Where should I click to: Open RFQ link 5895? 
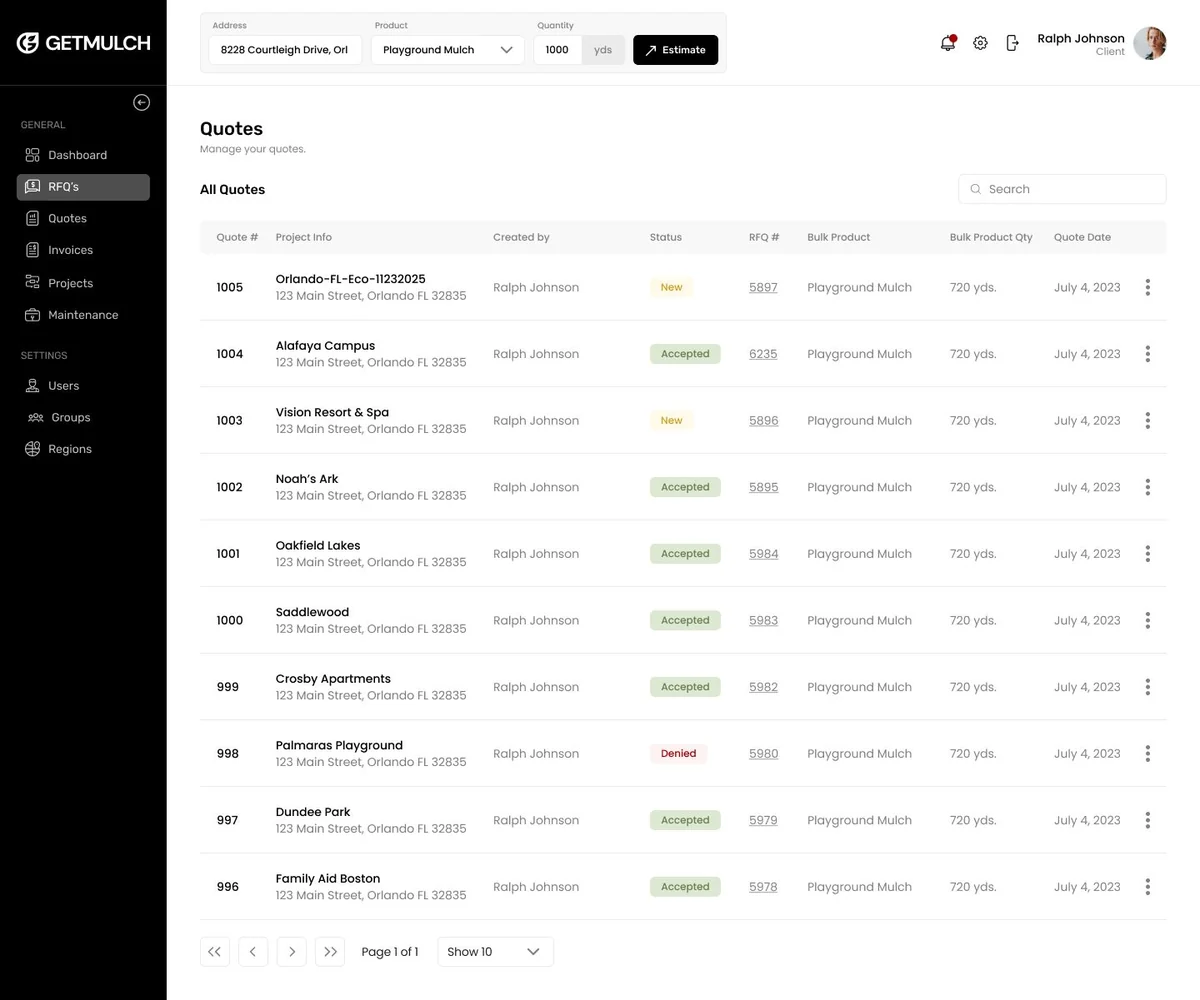(x=763, y=487)
